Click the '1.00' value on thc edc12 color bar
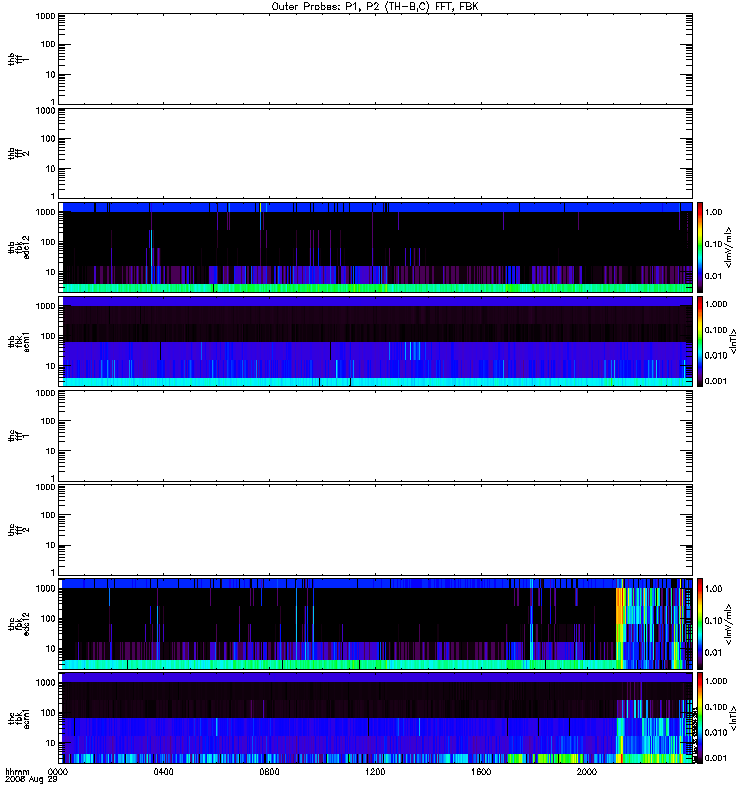The height and width of the screenshot is (800, 750). [x=713, y=588]
